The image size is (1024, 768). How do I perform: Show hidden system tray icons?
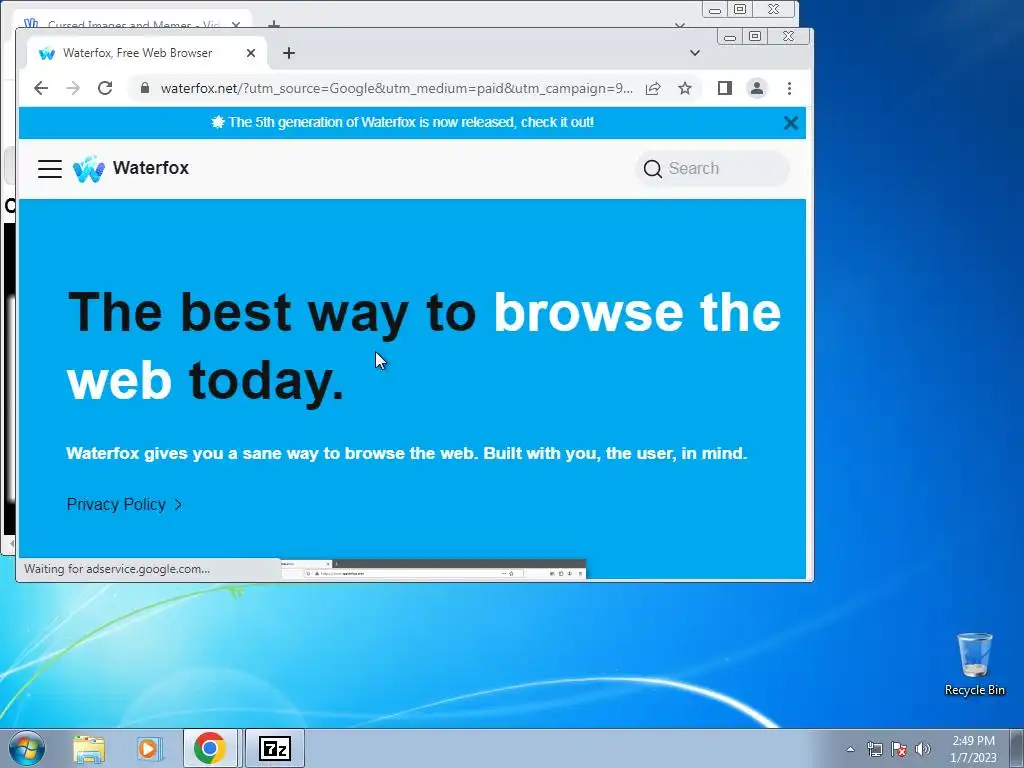(850, 749)
